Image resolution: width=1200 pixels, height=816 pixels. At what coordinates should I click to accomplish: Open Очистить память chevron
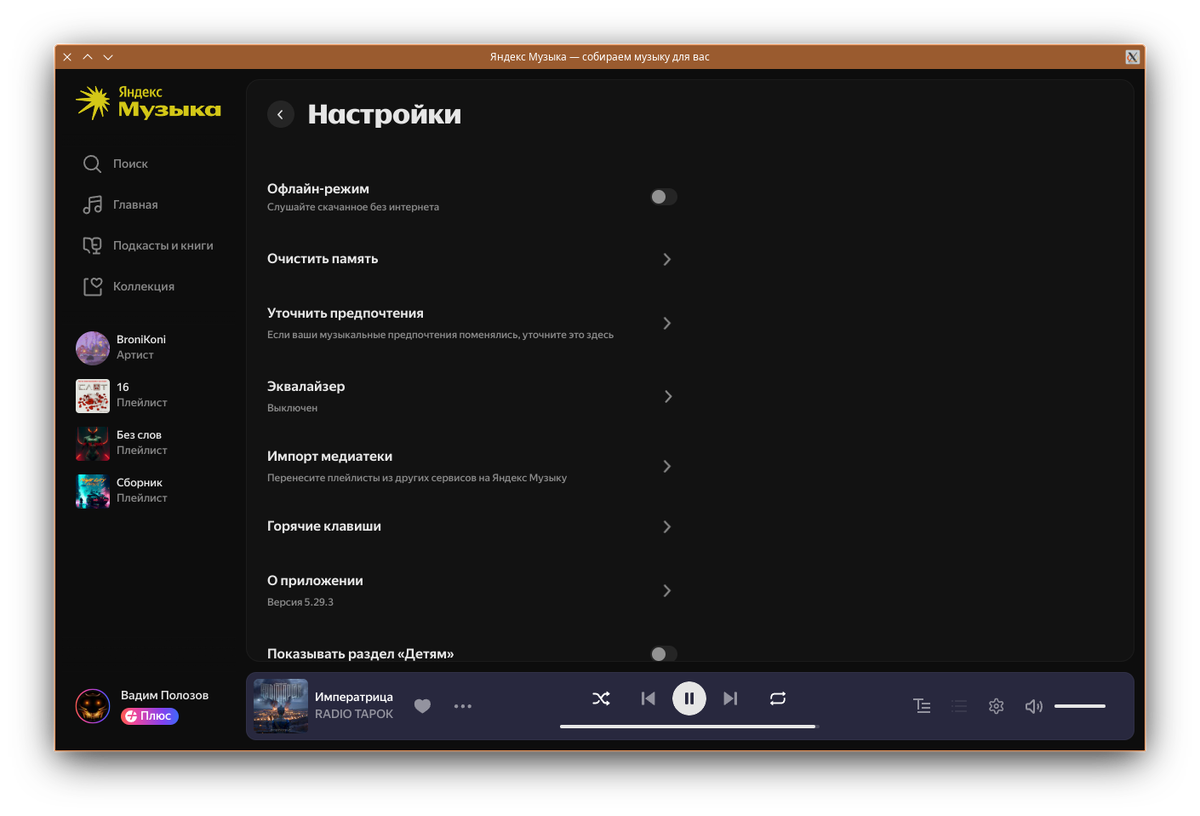[667, 259]
